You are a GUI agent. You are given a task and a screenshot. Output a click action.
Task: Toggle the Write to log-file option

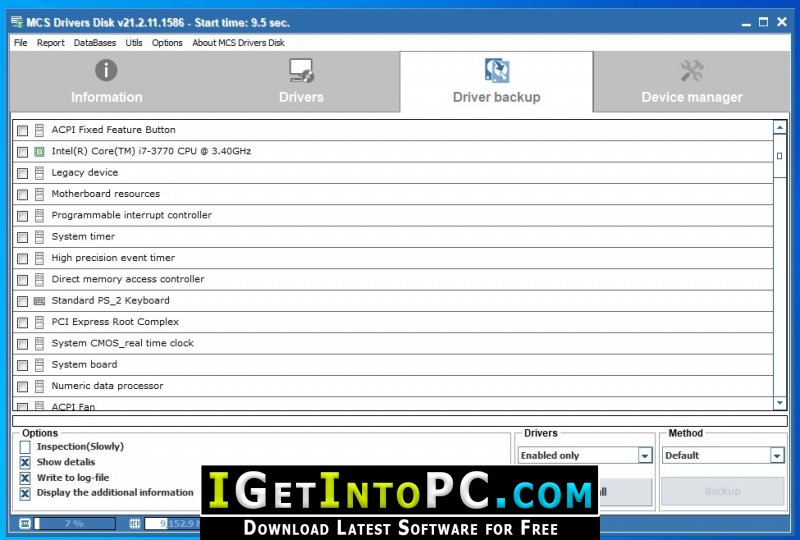click(25, 478)
